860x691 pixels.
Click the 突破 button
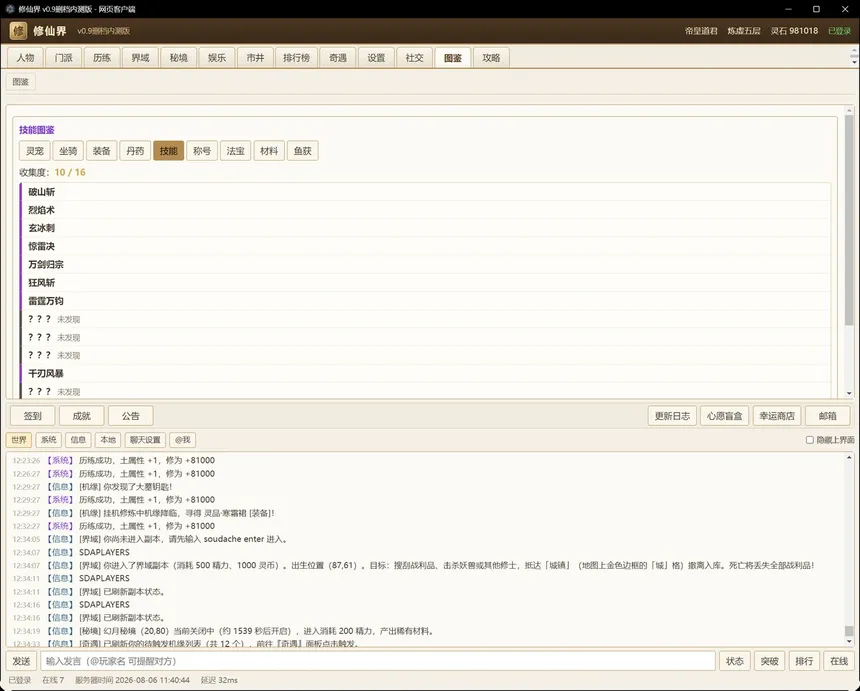770,661
